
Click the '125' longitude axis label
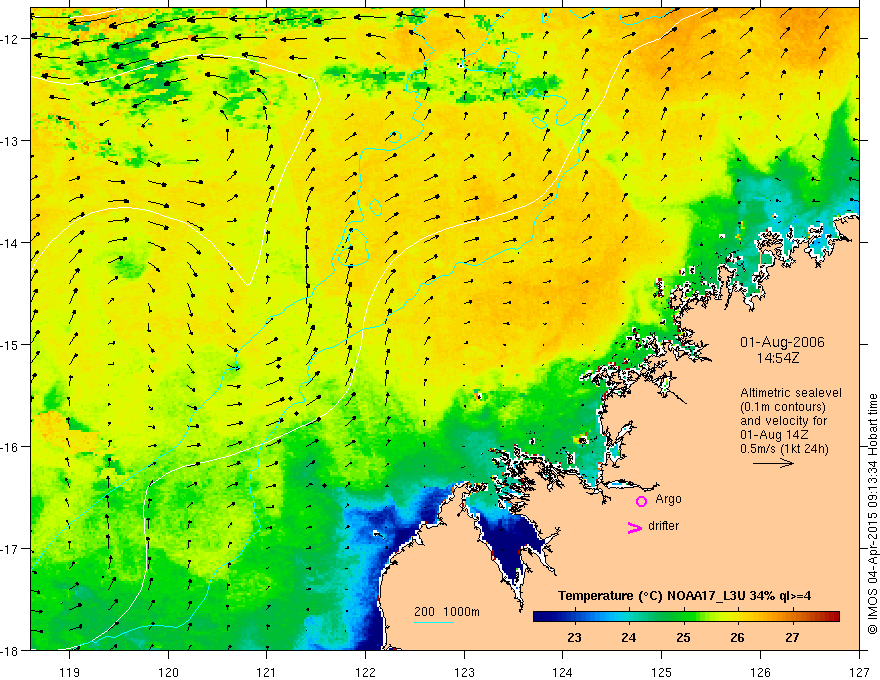pyautogui.click(x=662, y=672)
